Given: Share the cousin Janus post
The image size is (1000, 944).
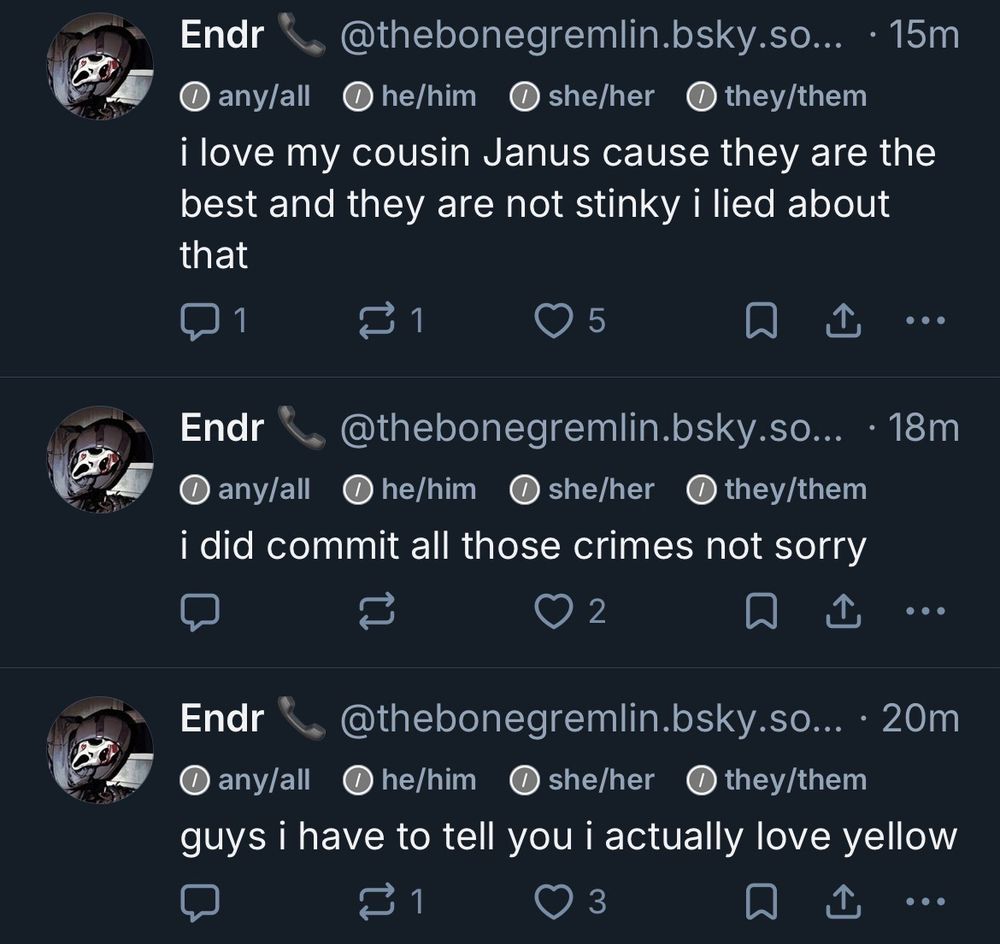Looking at the screenshot, I should coord(845,320).
